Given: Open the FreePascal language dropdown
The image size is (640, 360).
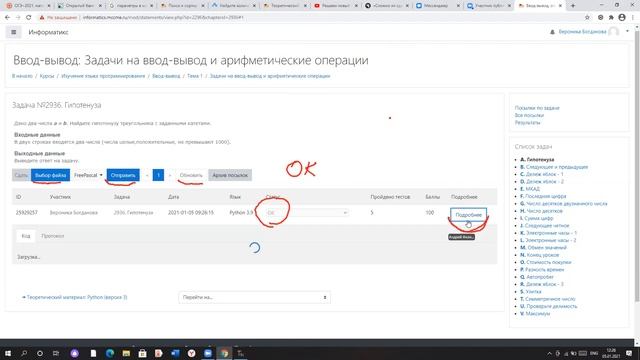Looking at the screenshot, I should pyautogui.click(x=88, y=175).
